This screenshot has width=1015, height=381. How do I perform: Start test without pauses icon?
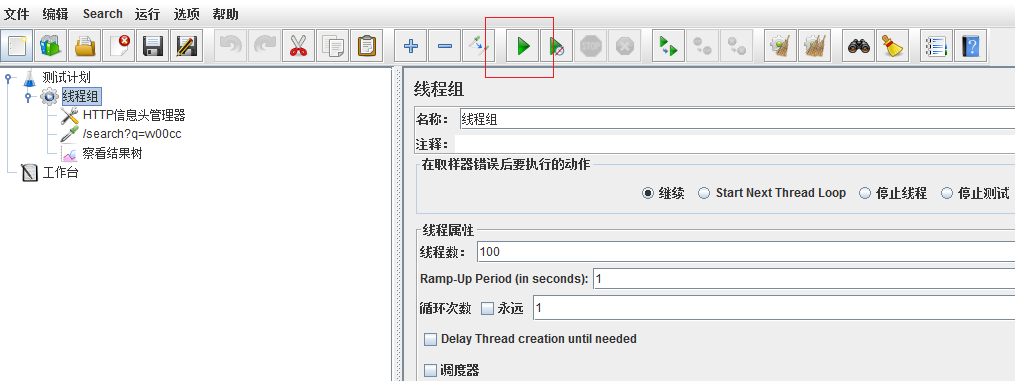(557, 46)
